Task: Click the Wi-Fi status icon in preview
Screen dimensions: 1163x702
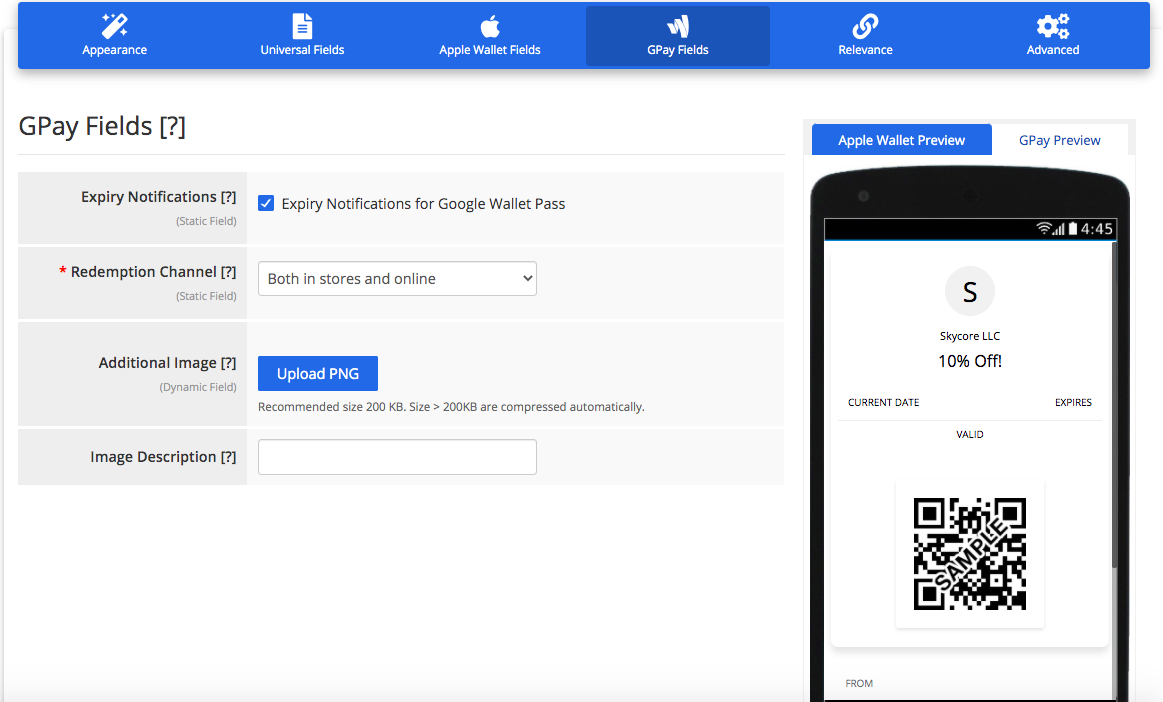Action: pyautogui.click(x=1044, y=228)
